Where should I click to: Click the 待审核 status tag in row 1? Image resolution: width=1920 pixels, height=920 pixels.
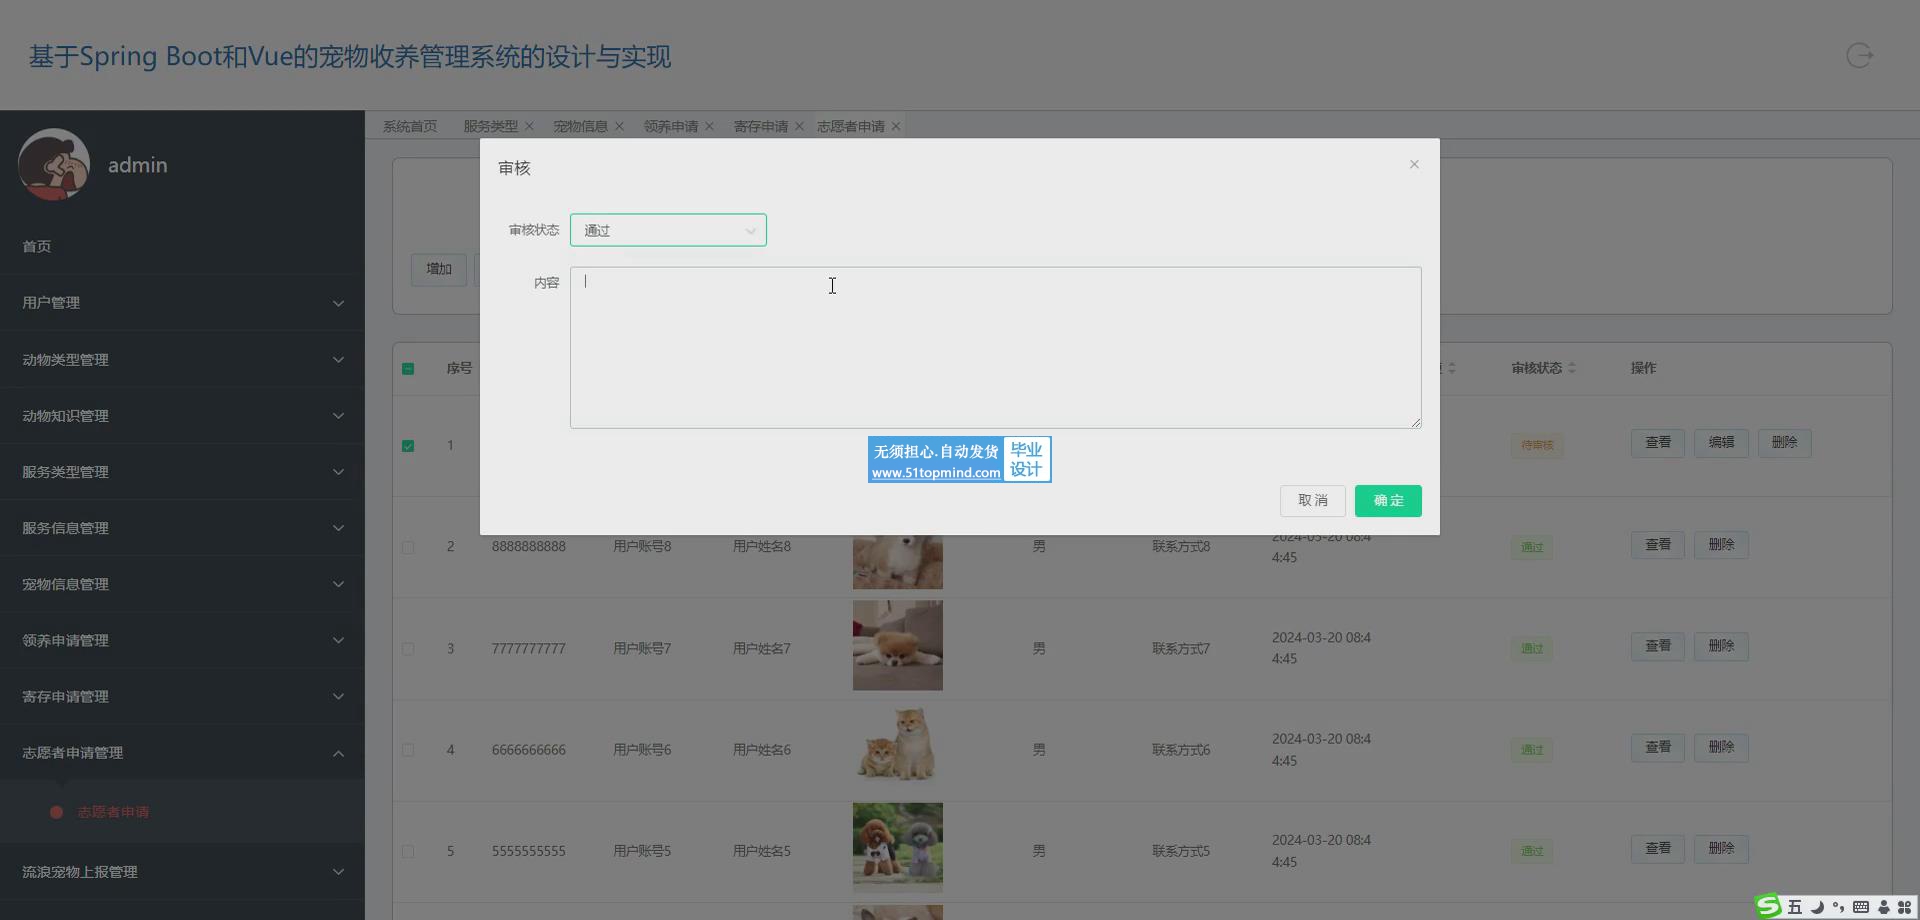tap(1537, 445)
